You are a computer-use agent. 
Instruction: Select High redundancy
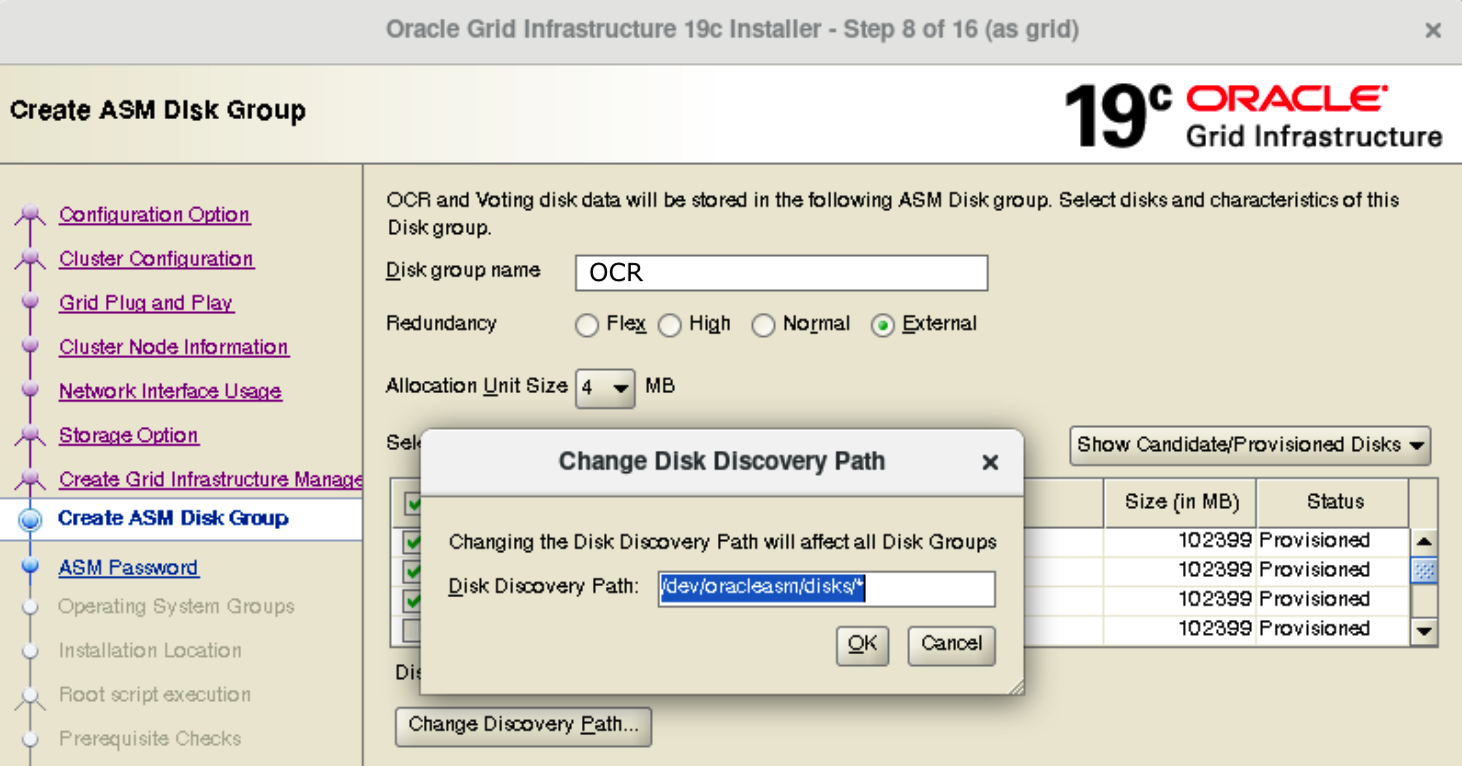point(670,326)
